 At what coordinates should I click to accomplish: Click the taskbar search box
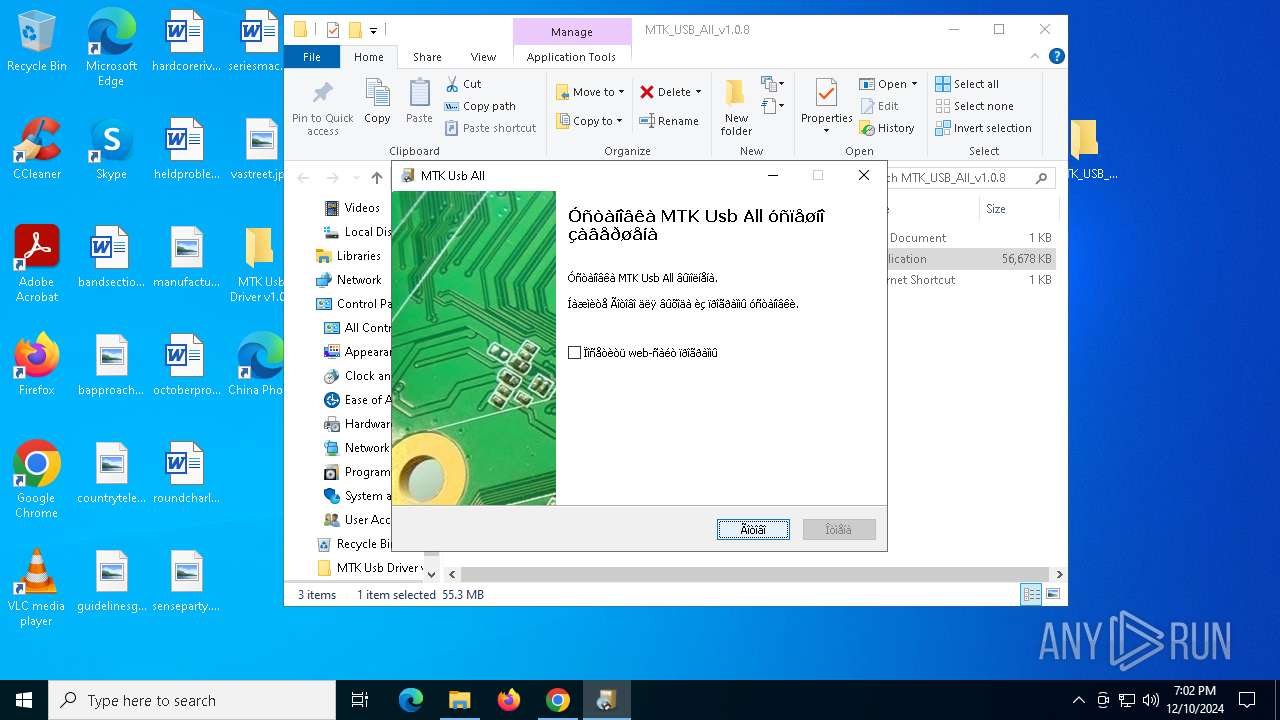point(192,700)
